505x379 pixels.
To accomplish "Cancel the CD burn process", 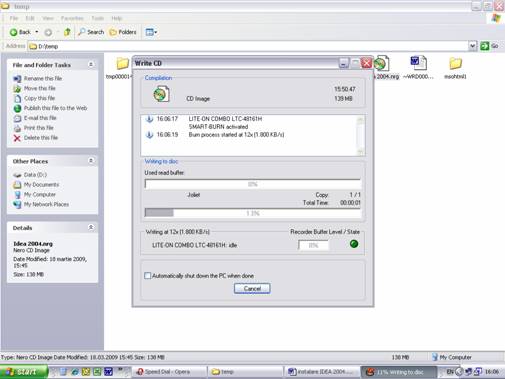I will point(252,289).
